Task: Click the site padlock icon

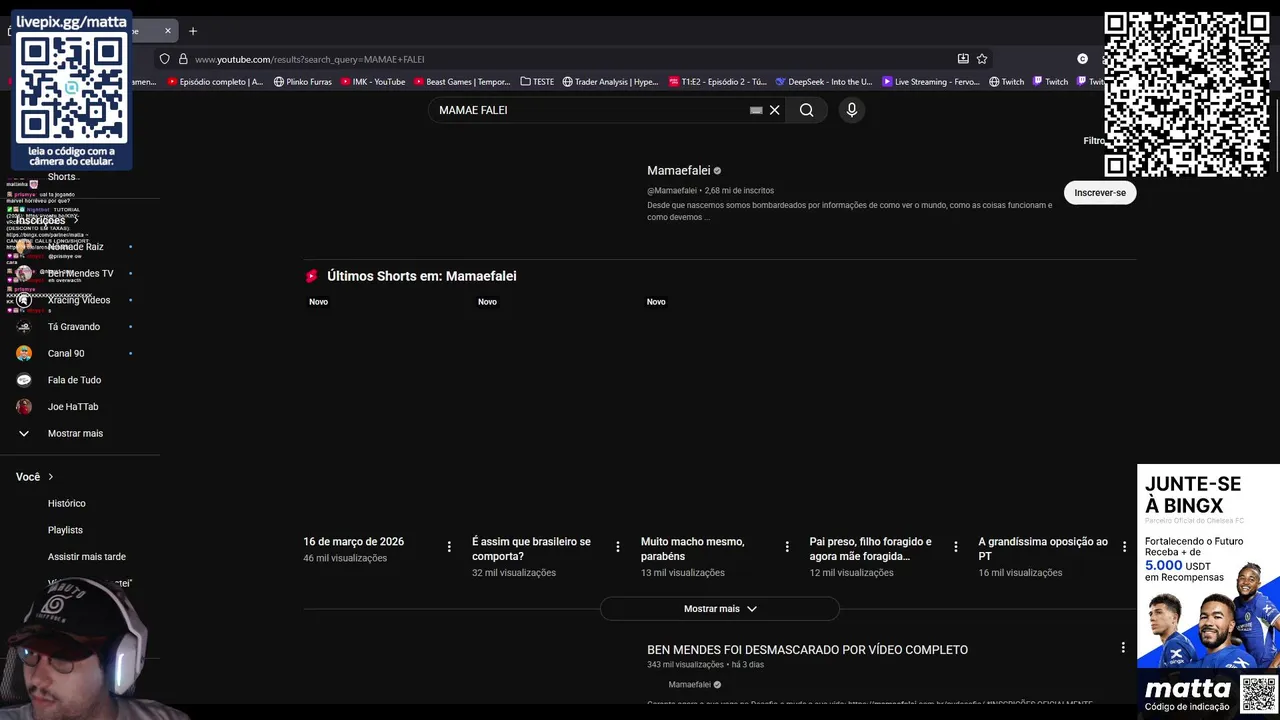Action: (183, 59)
